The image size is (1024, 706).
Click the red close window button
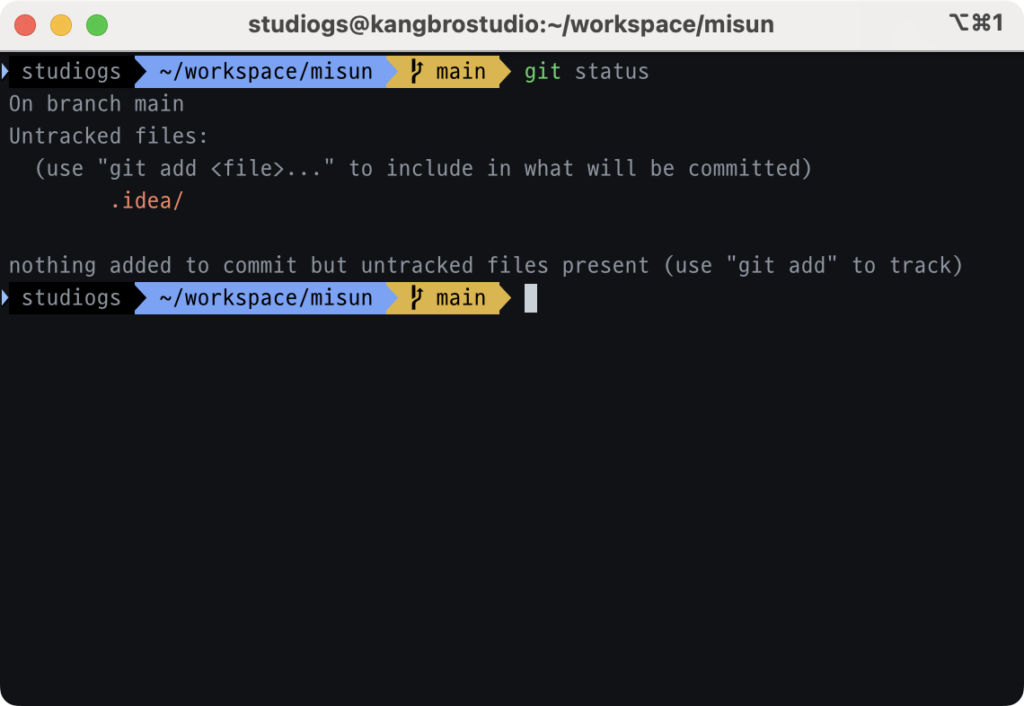pos(25,25)
